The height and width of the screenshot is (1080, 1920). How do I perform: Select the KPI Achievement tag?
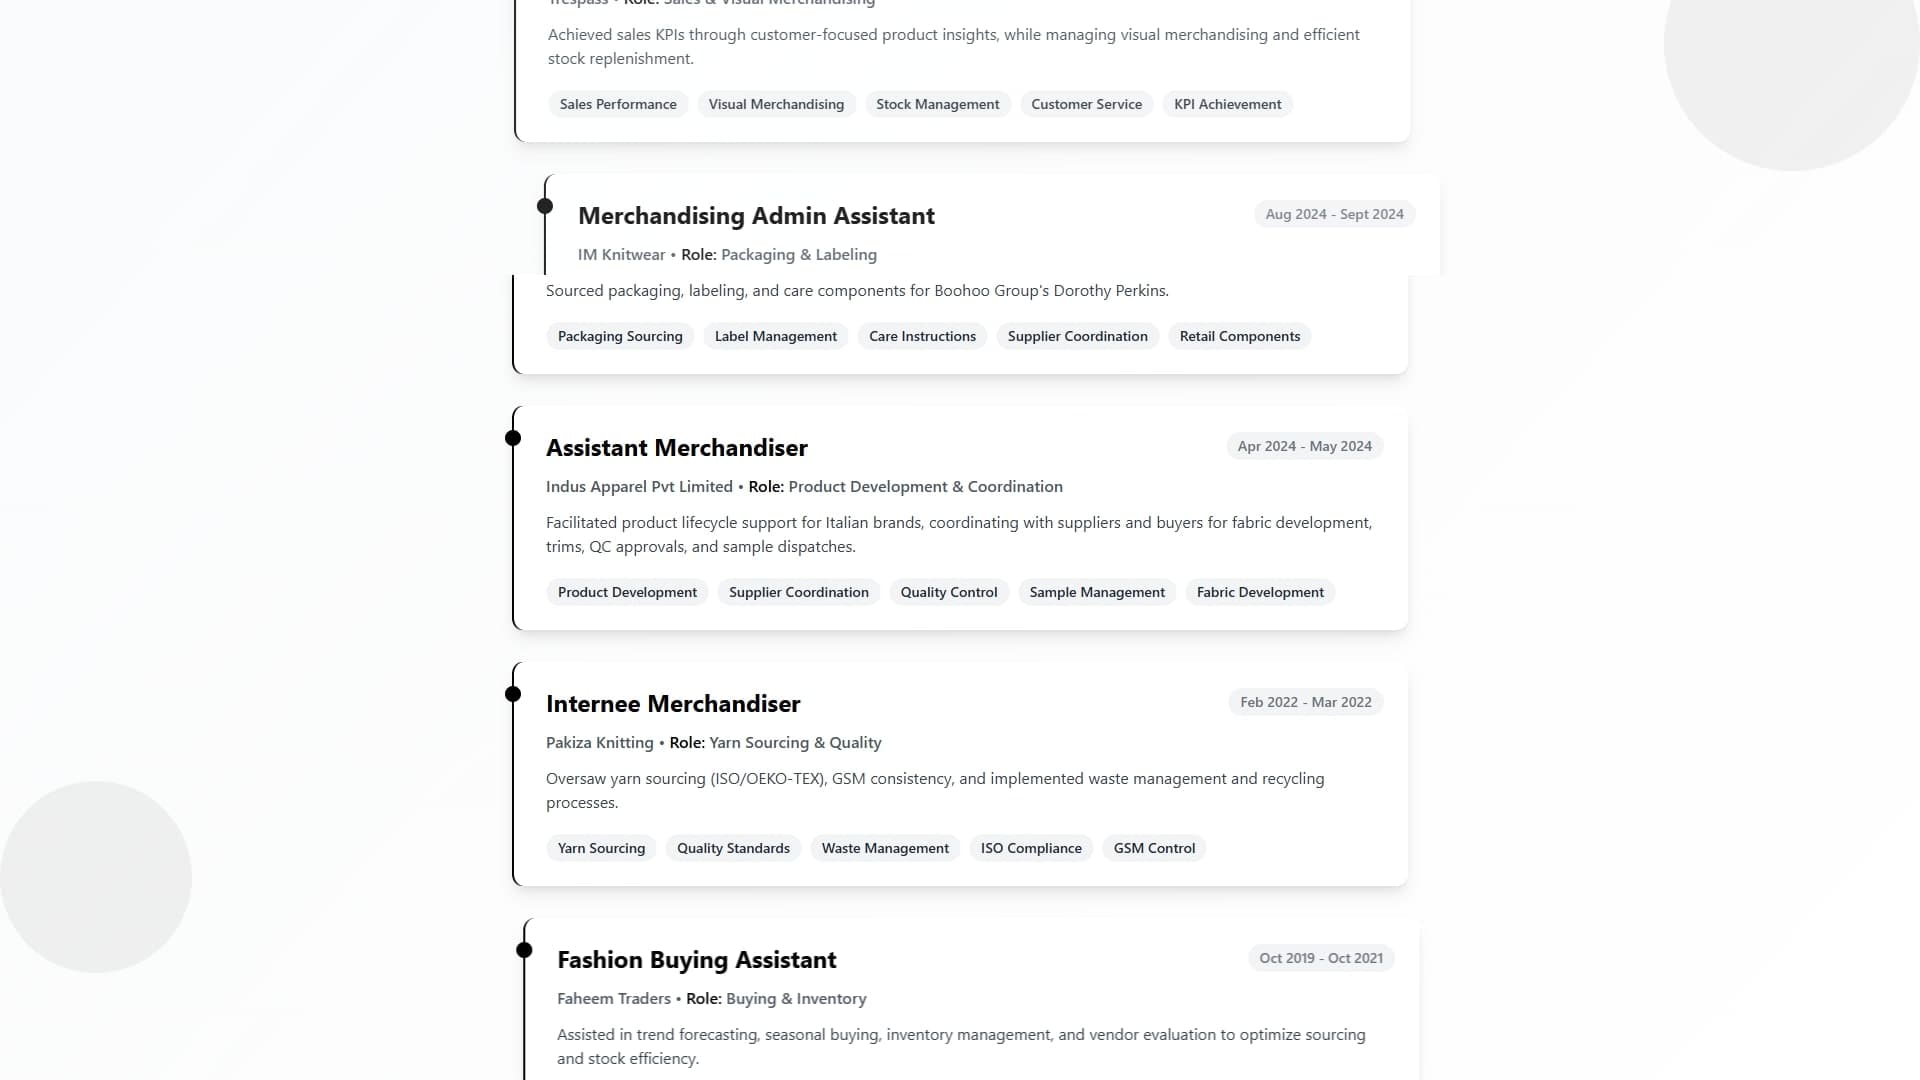point(1227,104)
